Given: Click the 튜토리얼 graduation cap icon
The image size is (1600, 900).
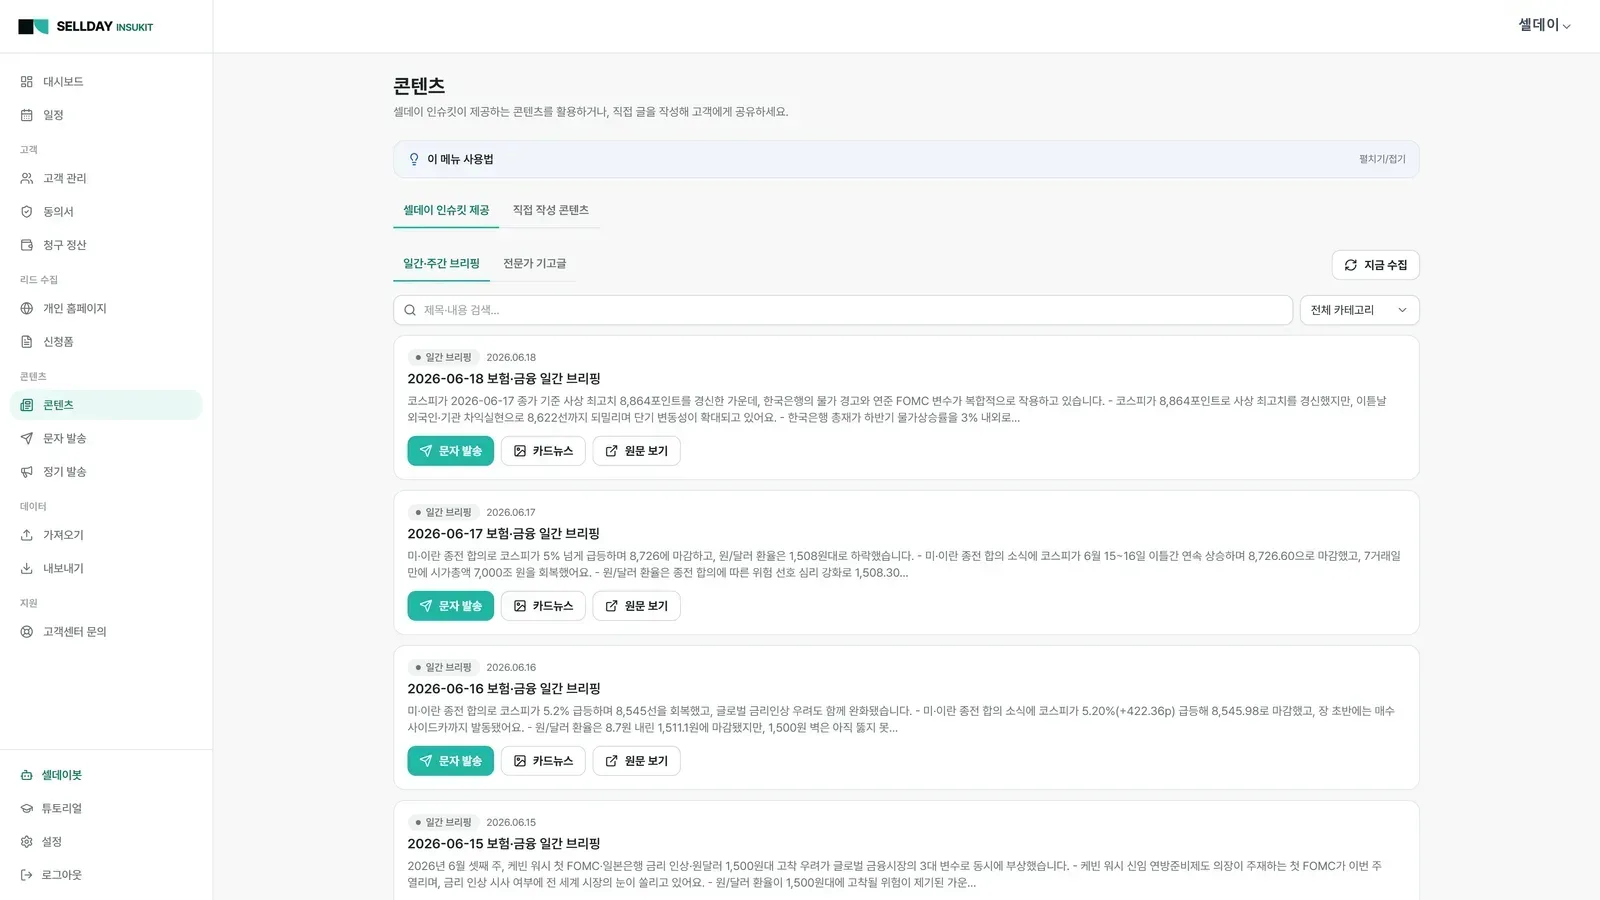Looking at the screenshot, I should 27,808.
